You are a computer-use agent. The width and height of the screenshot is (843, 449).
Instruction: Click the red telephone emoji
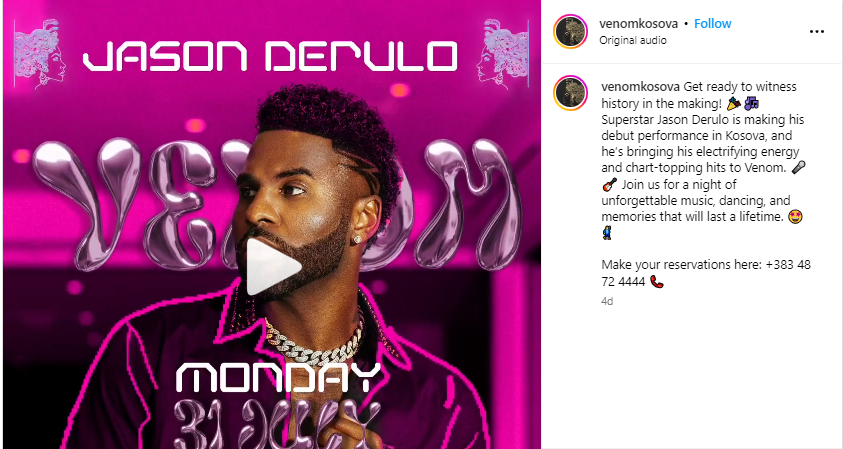click(x=656, y=282)
